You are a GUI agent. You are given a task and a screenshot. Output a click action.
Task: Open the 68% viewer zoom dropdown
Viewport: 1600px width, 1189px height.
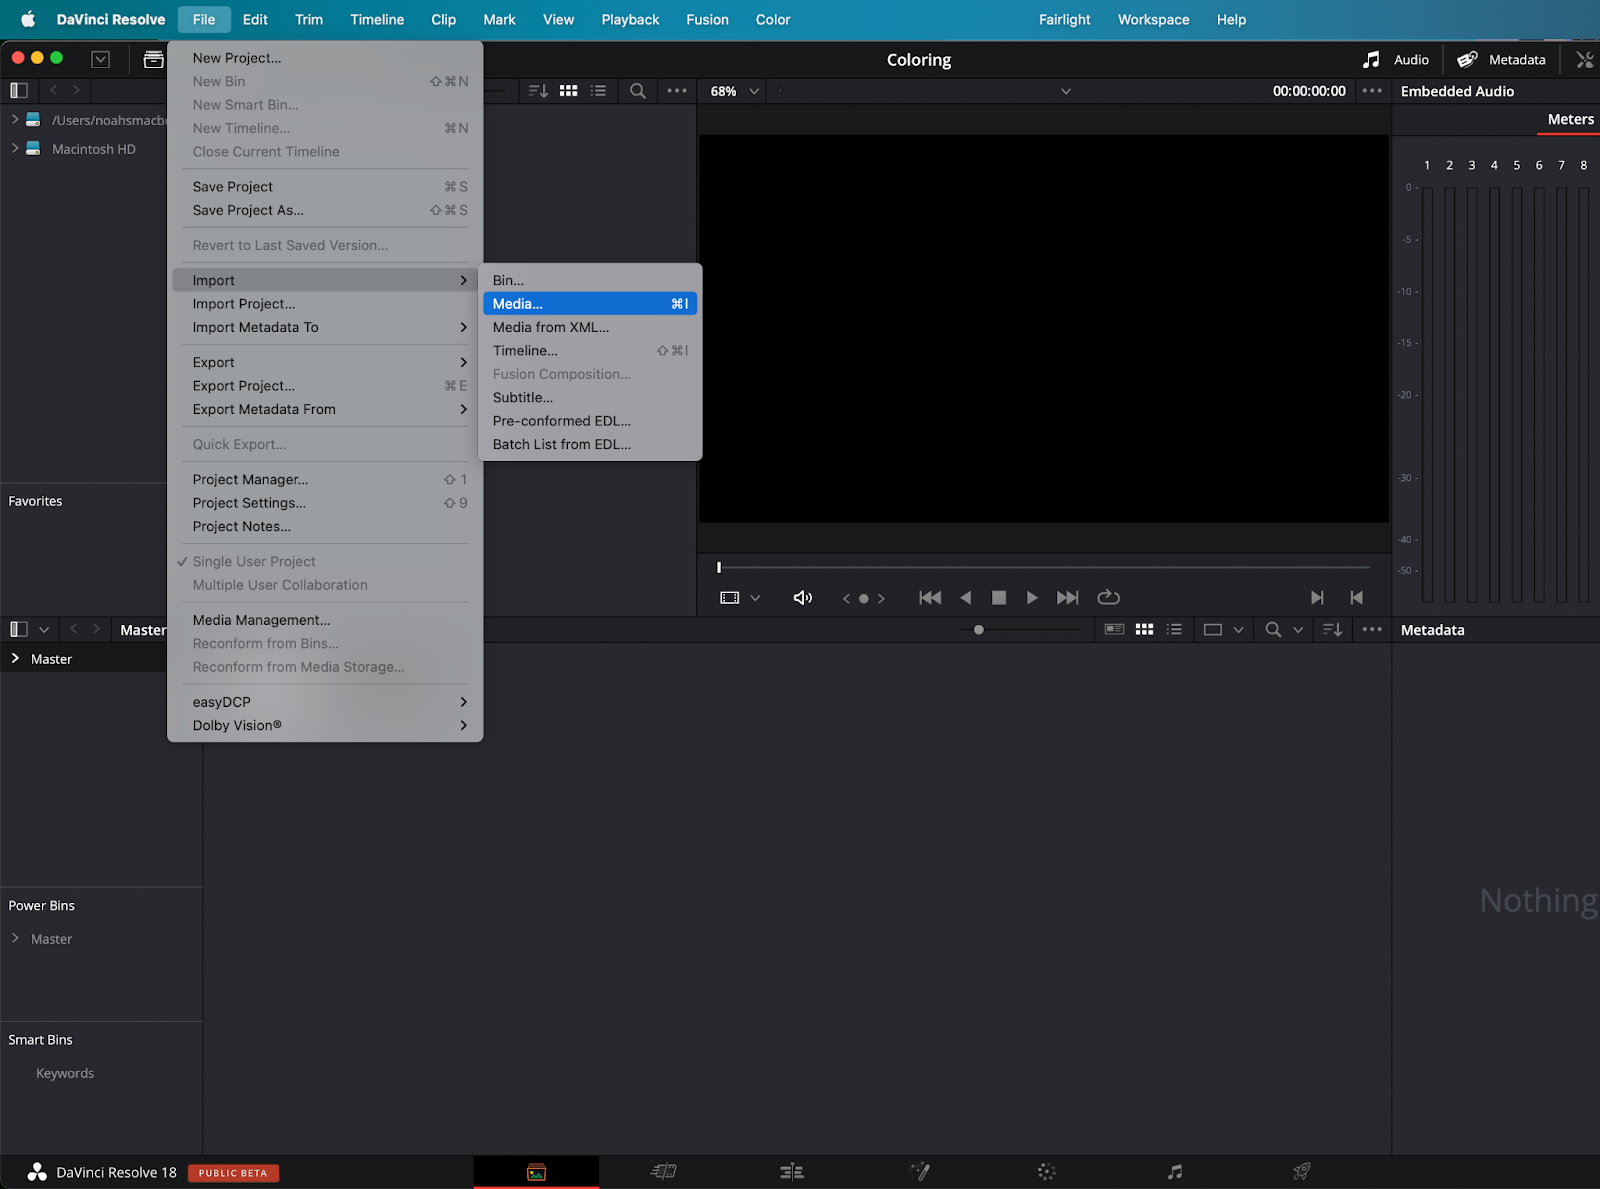(735, 91)
